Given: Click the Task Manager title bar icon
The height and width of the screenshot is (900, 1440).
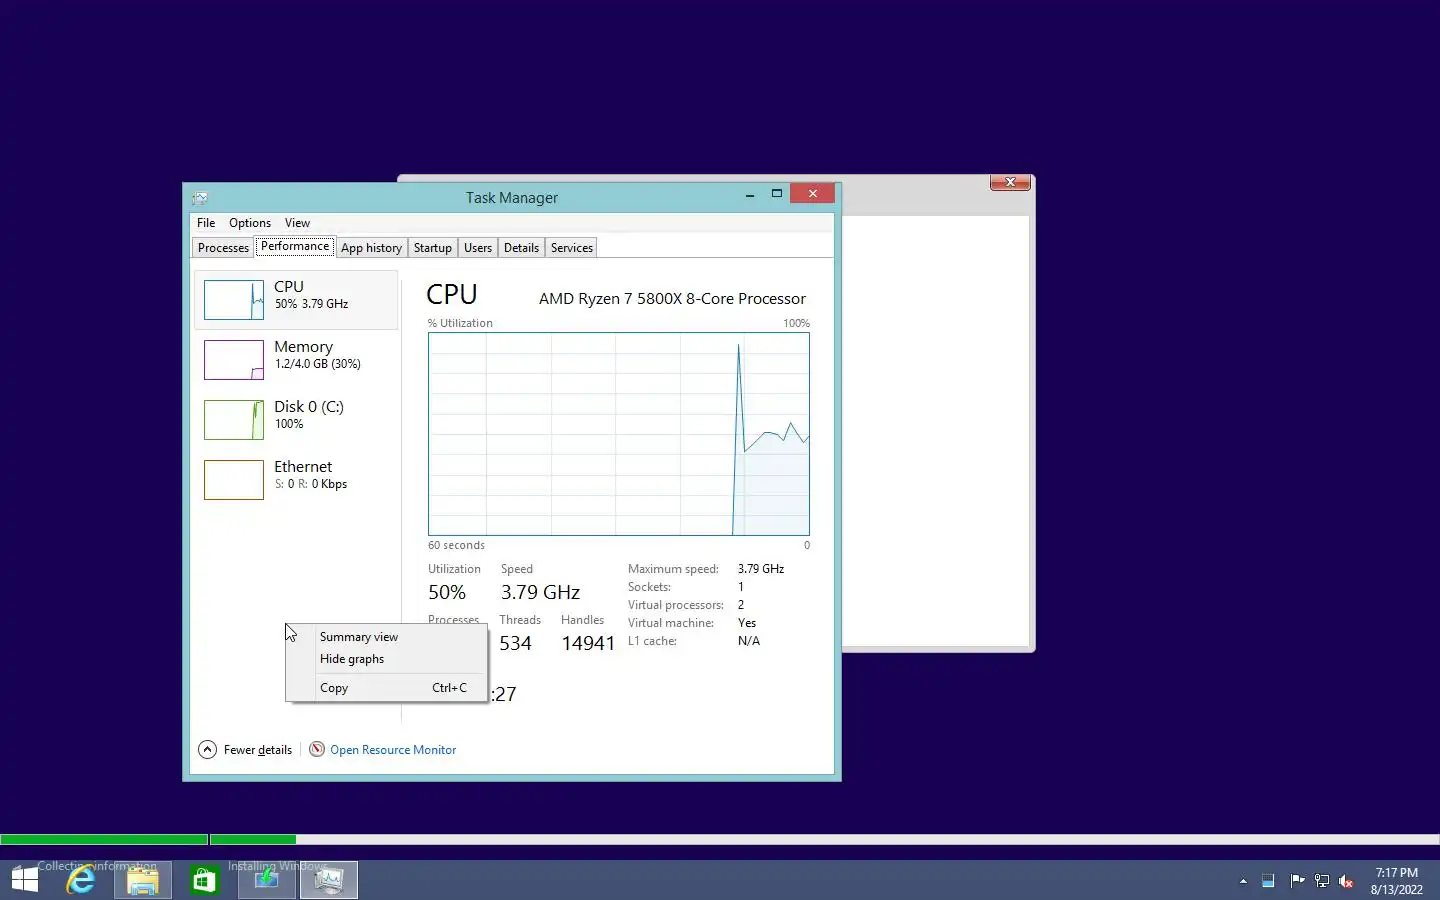Looking at the screenshot, I should click(200, 198).
